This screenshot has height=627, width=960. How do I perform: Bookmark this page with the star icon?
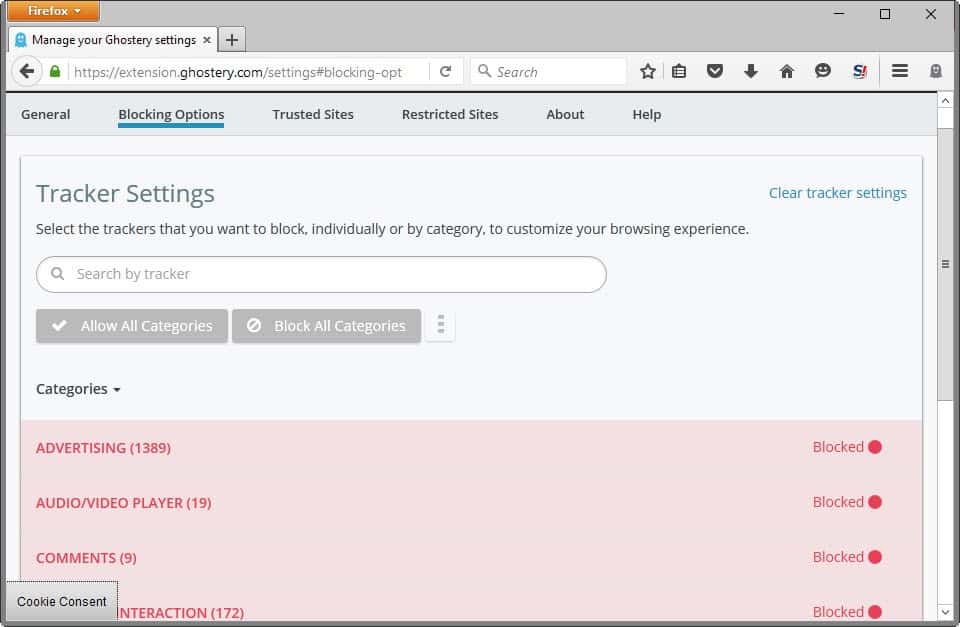tap(648, 72)
